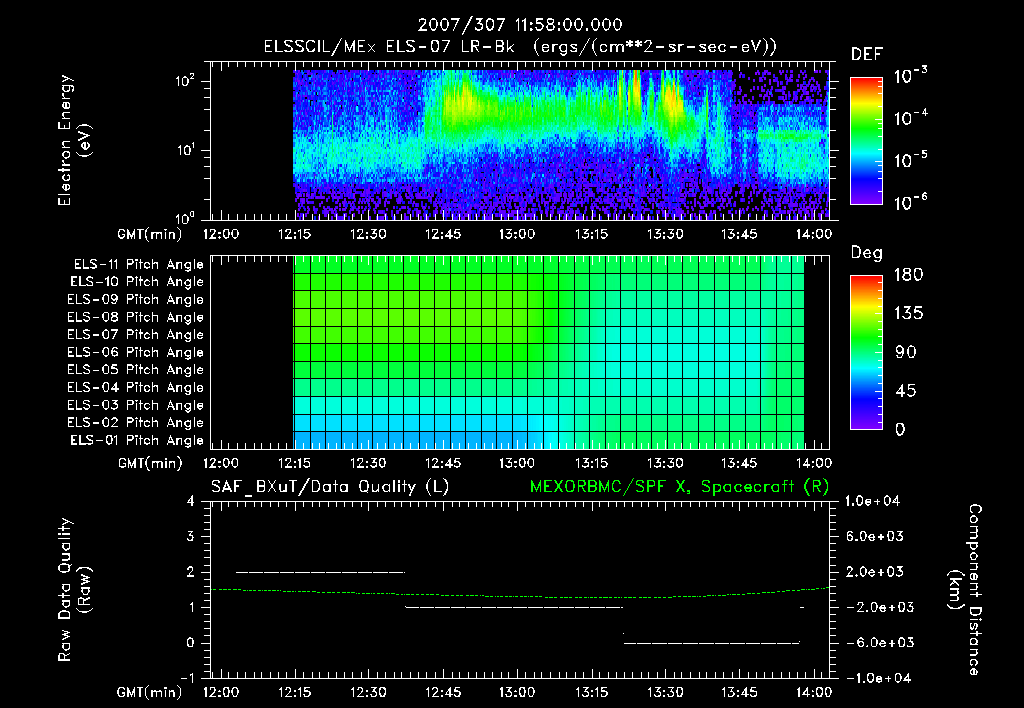Select the ELS-06 Pitch Angle row label
Image resolution: width=1024 pixels, height=708 pixels.
[x=136, y=352]
